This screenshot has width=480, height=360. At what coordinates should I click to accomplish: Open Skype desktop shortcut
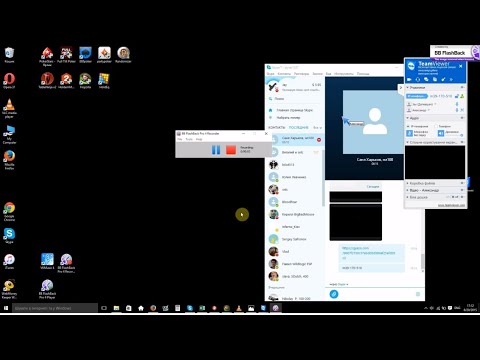[9, 236]
